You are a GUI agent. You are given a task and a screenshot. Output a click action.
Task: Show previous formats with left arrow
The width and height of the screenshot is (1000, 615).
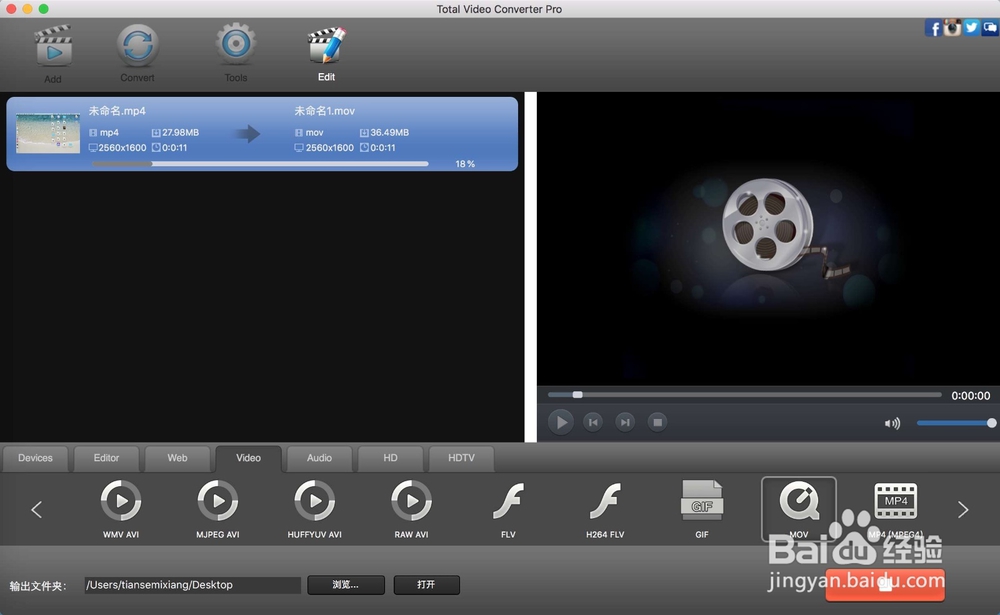(x=36, y=509)
